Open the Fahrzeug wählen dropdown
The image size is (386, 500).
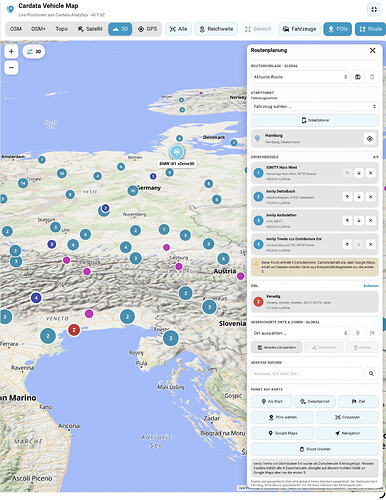coord(315,106)
